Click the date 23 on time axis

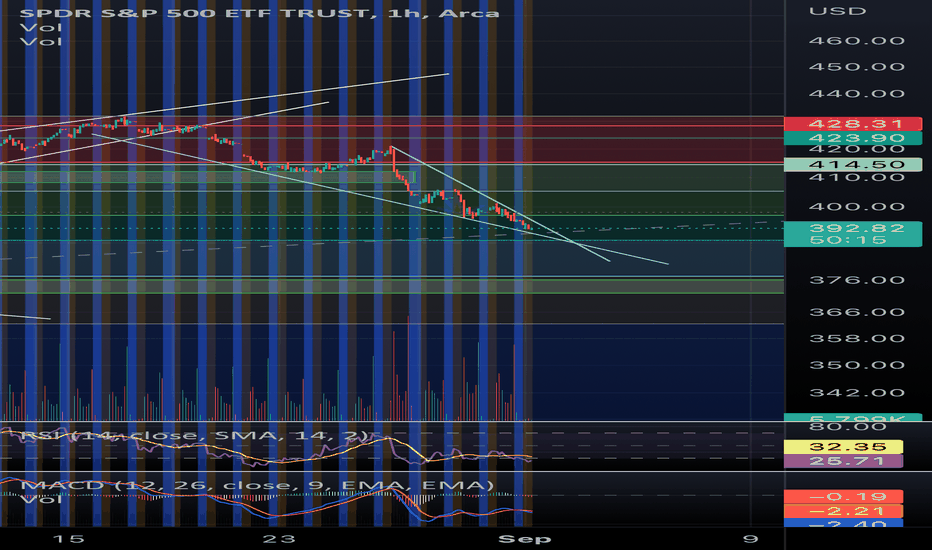pyautogui.click(x=279, y=539)
